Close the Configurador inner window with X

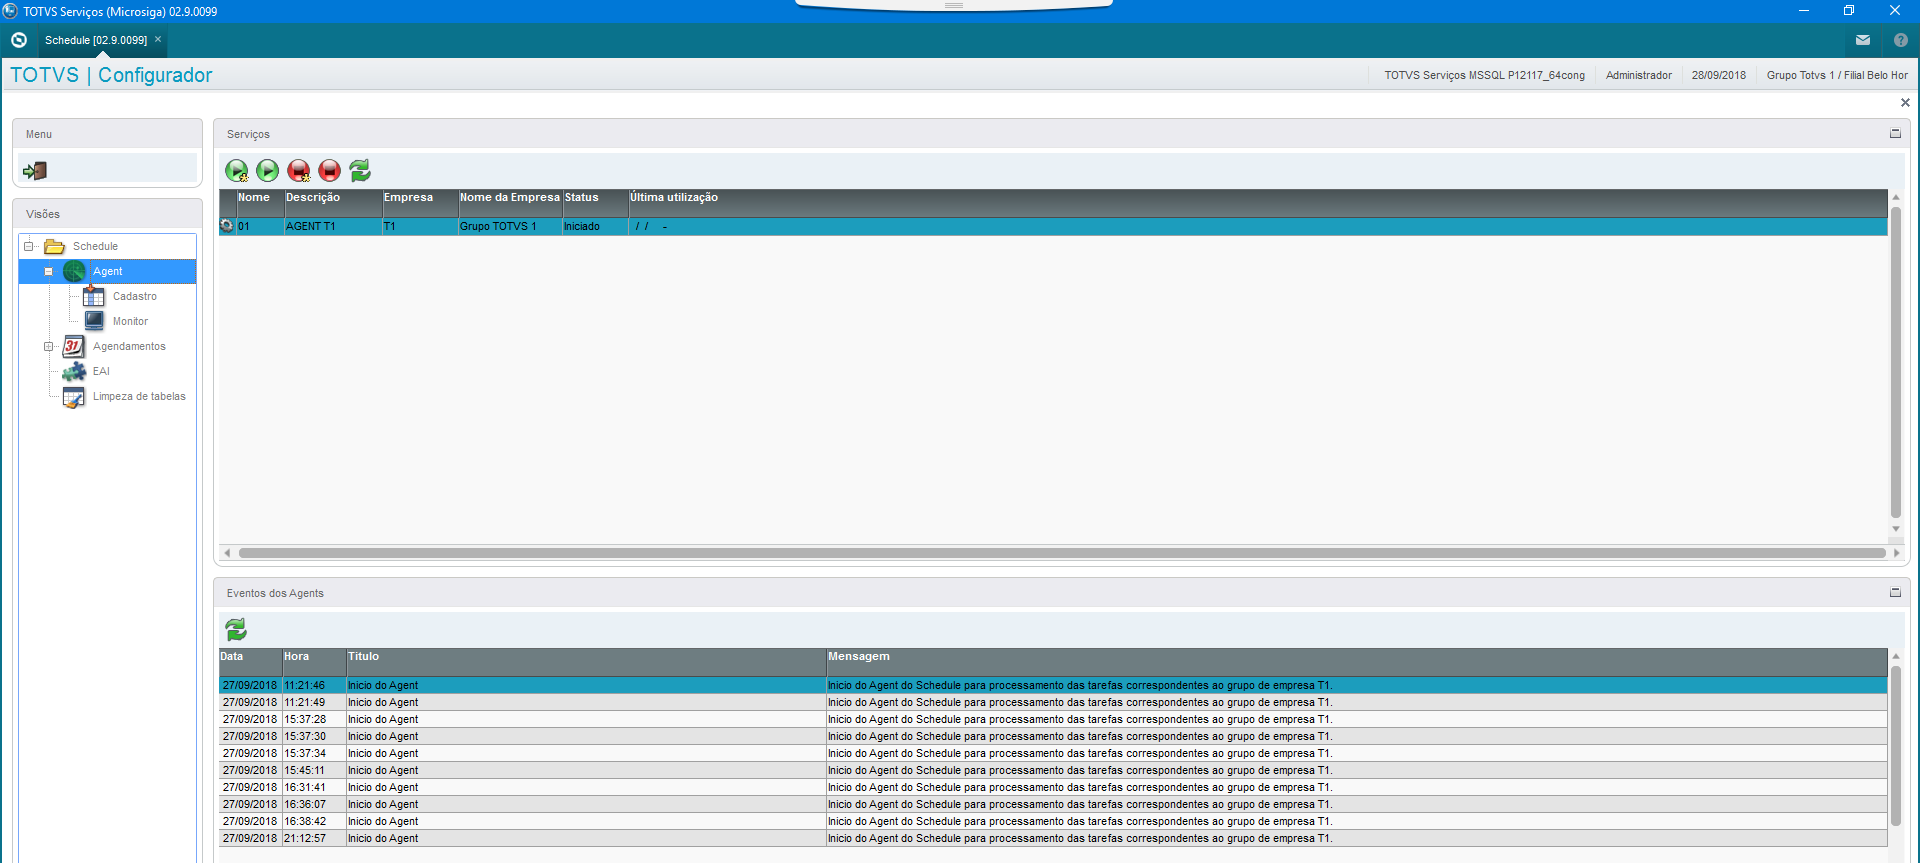[1905, 103]
